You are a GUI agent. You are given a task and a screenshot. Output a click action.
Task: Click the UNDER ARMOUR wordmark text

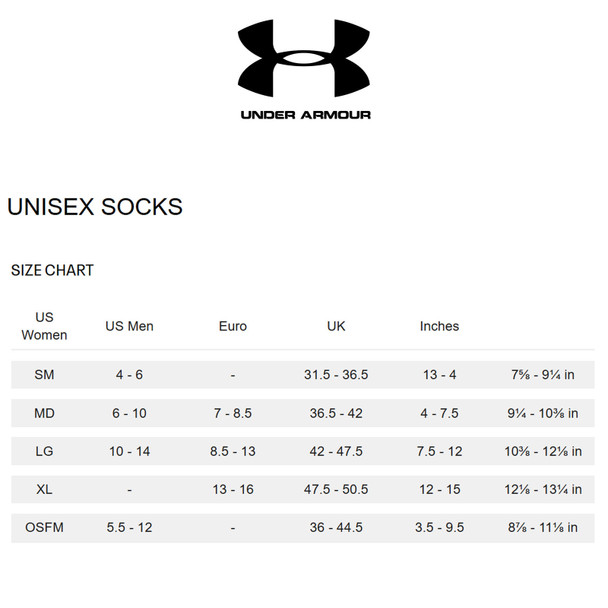(306, 115)
